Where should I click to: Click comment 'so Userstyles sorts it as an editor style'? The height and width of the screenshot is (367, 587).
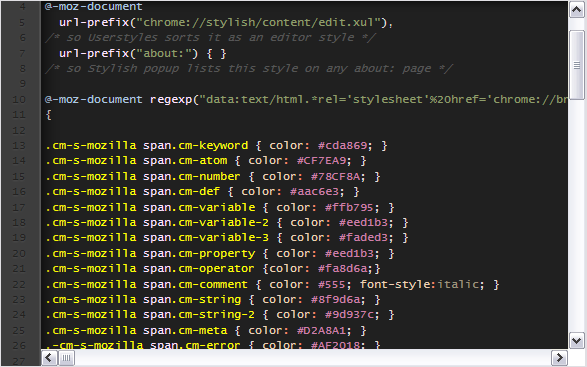210,37
